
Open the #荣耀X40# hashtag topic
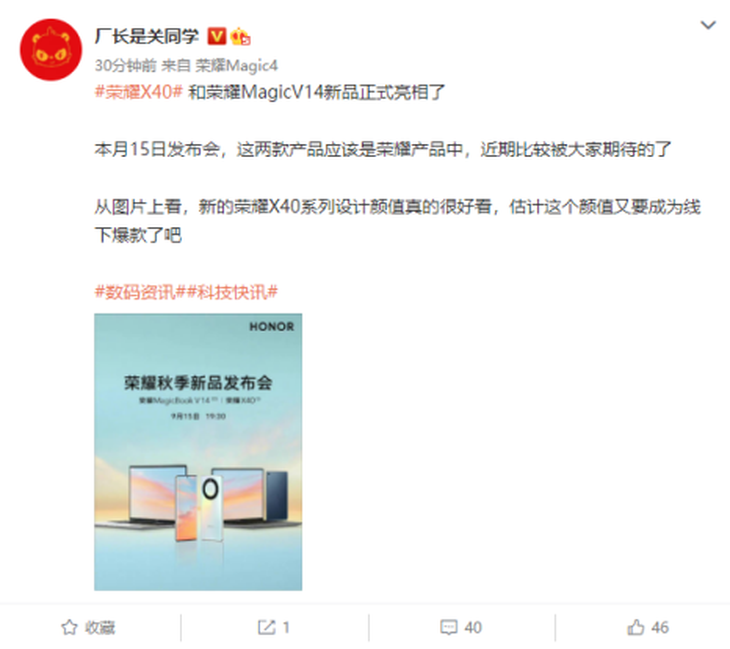(138, 92)
